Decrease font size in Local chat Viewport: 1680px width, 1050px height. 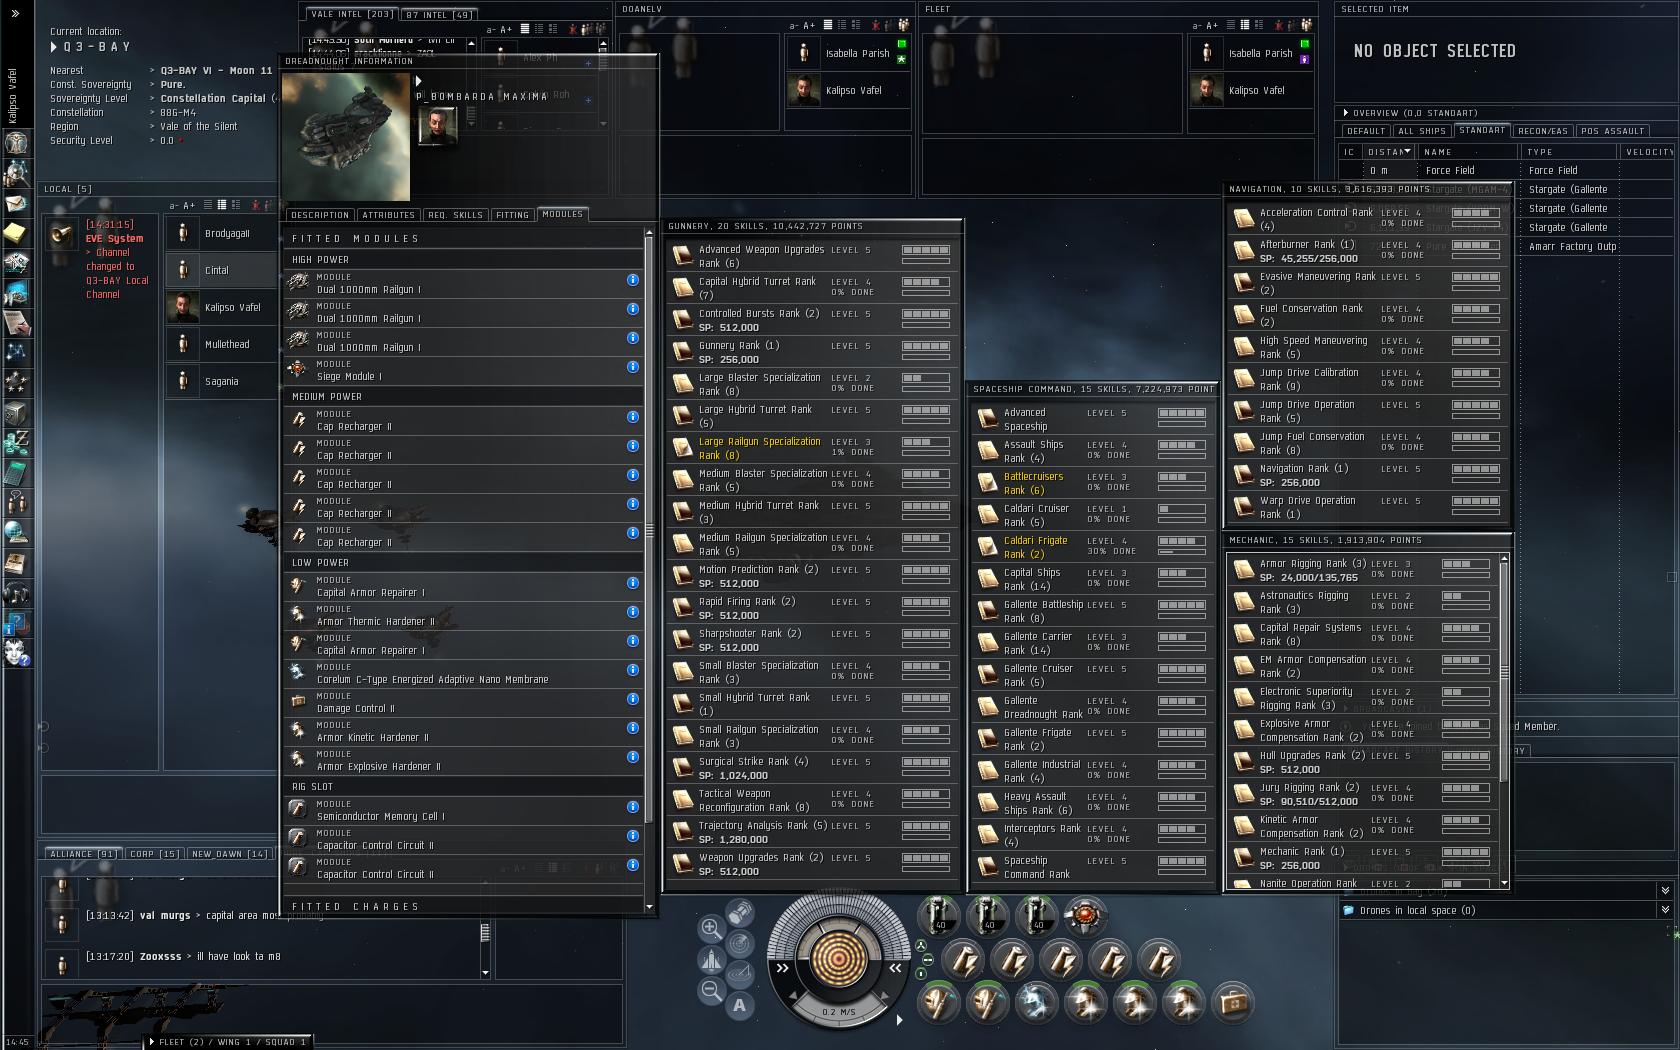(x=174, y=206)
